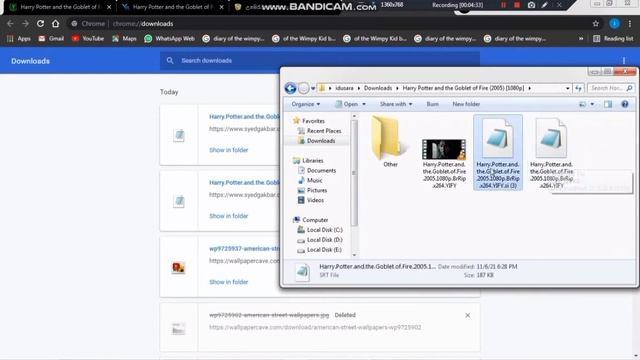Open the YouTube bookmark
Screen dimensions: 640x360
[88, 39]
